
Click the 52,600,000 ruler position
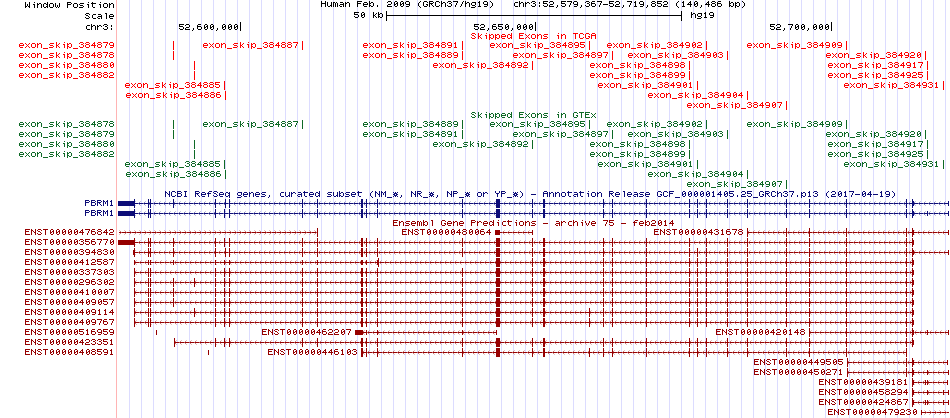tap(210, 27)
